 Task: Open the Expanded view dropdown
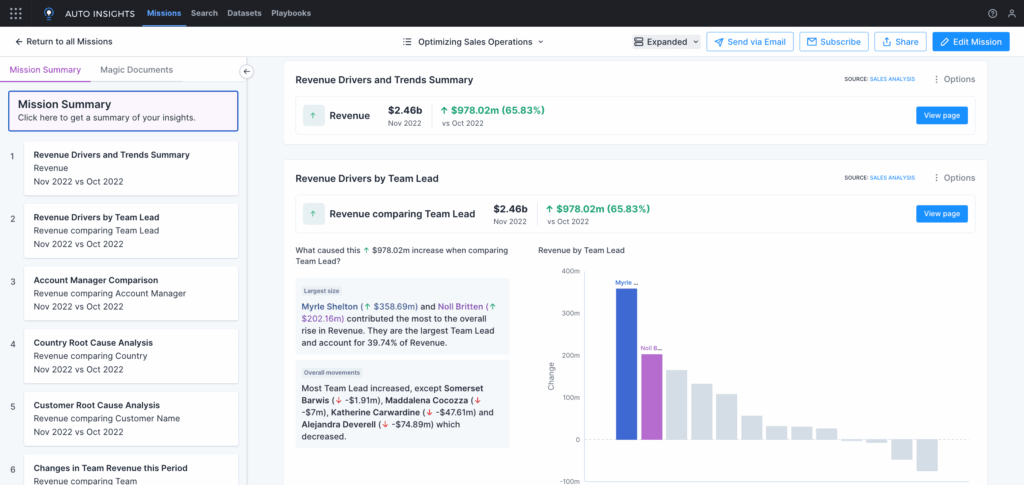coord(666,42)
